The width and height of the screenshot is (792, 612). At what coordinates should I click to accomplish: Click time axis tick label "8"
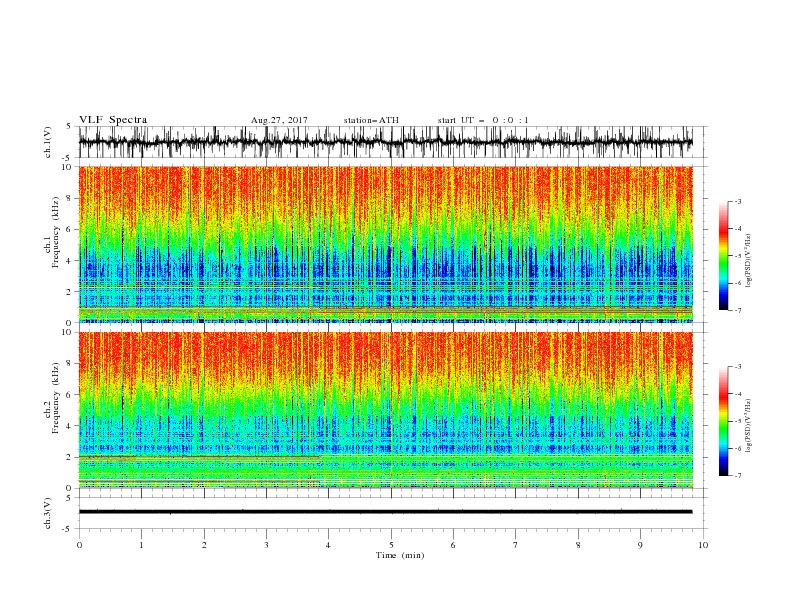point(578,545)
